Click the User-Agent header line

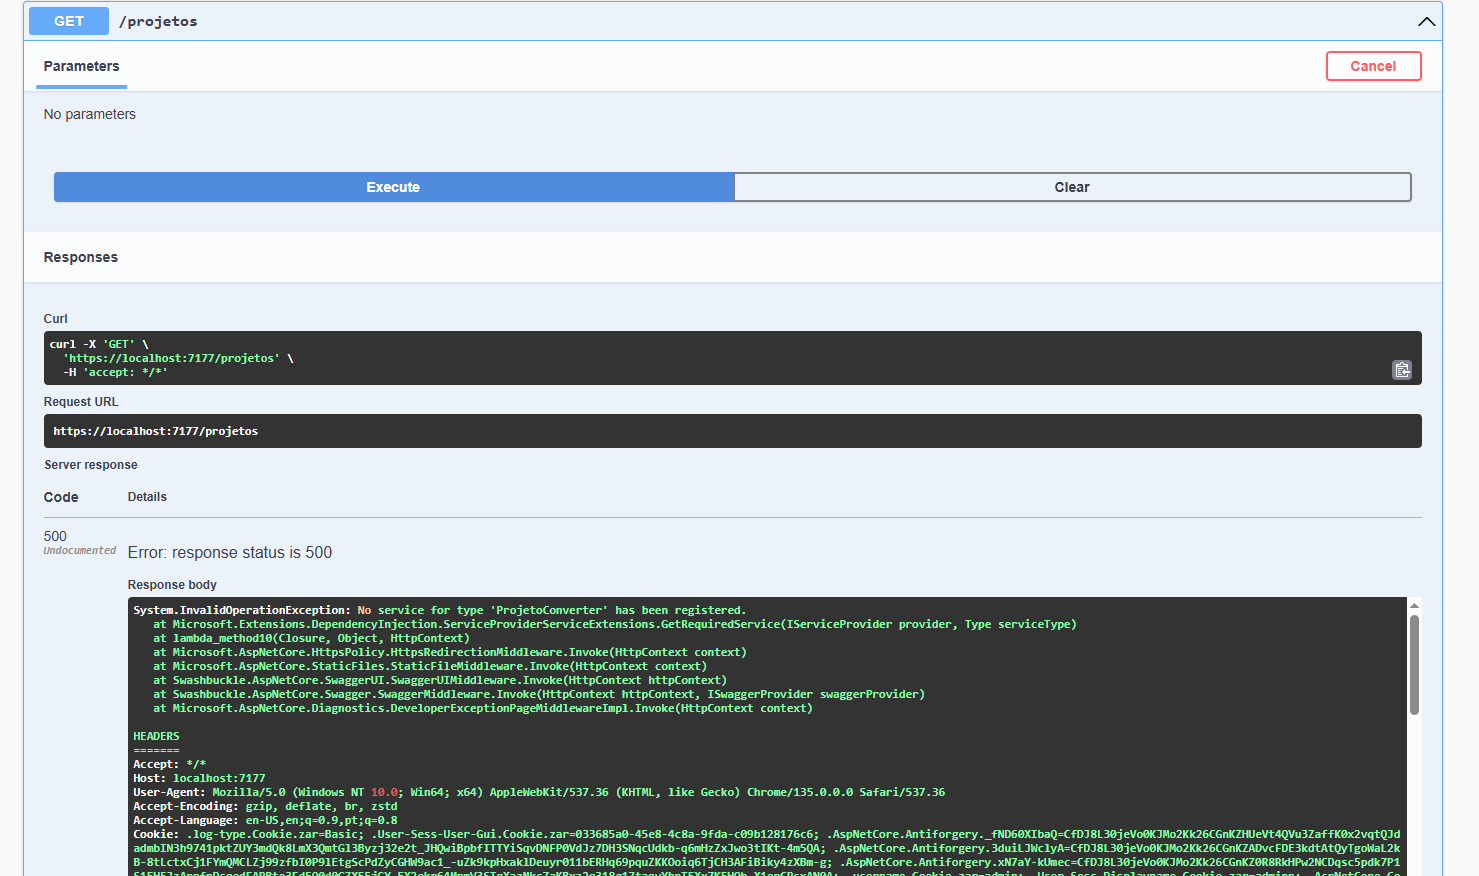tap(538, 792)
